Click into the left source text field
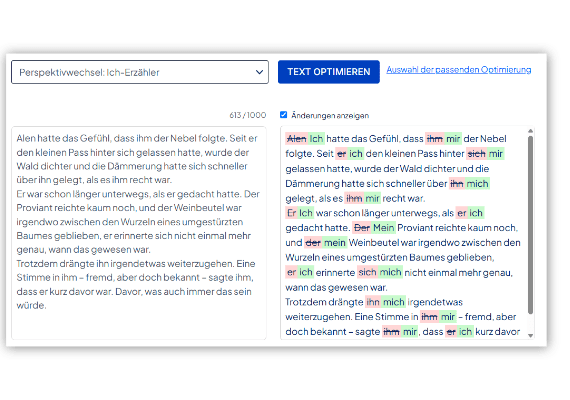 point(139,233)
